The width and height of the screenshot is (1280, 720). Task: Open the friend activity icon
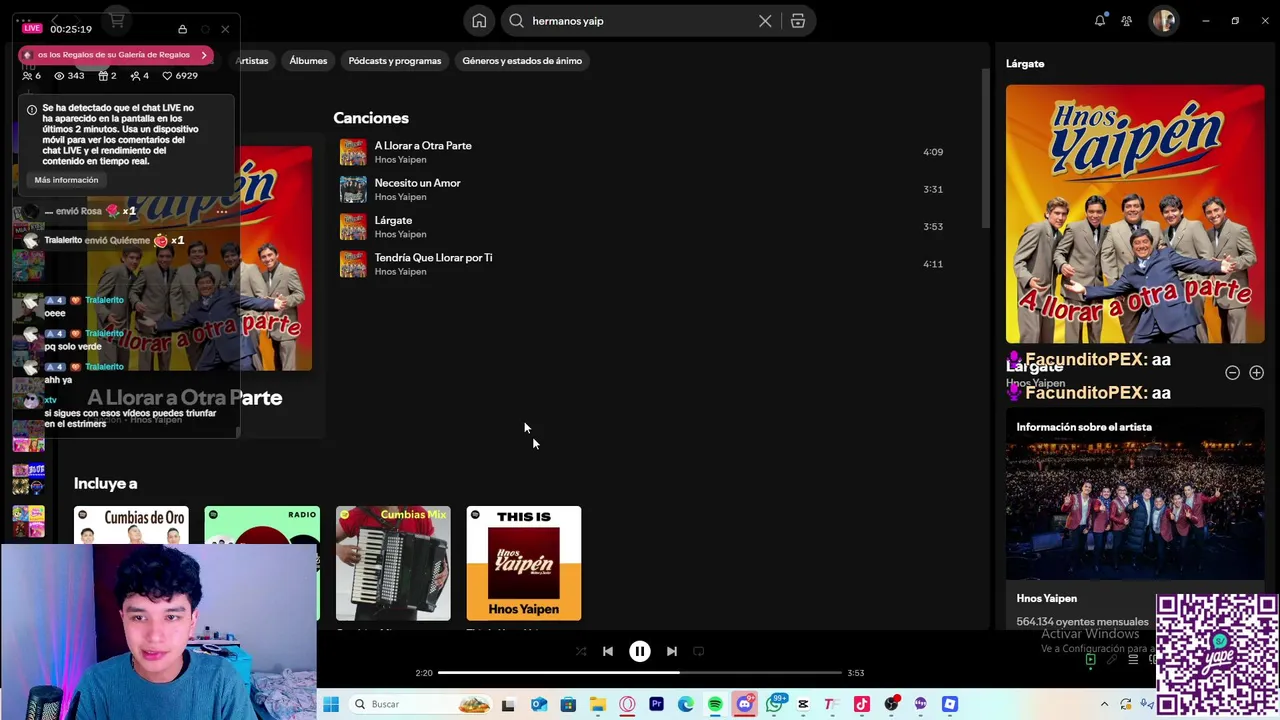click(x=1127, y=20)
